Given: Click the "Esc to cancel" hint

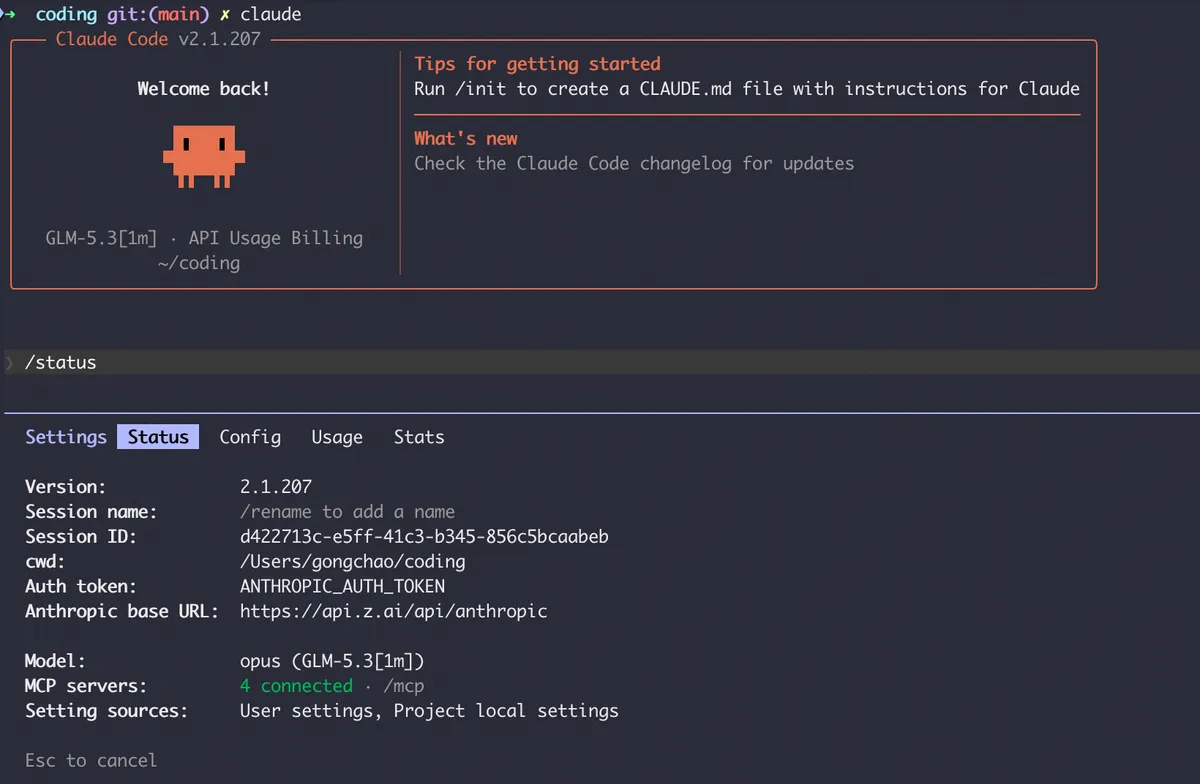Looking at the screenshot, I should 91,761.
